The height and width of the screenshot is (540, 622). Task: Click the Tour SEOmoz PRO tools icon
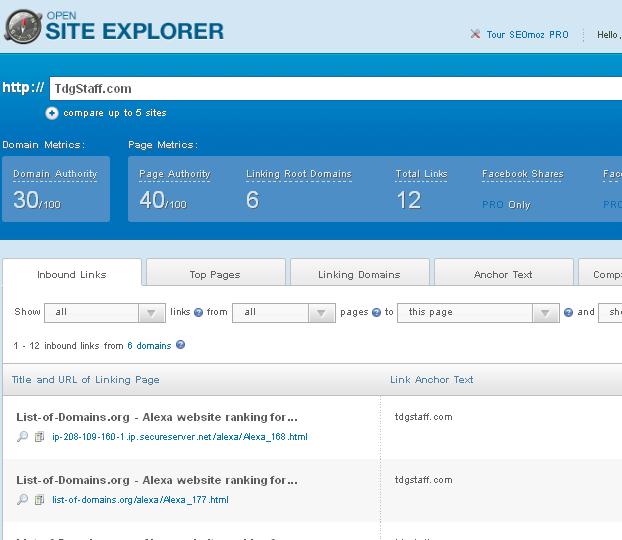click(x=475, y=34)
